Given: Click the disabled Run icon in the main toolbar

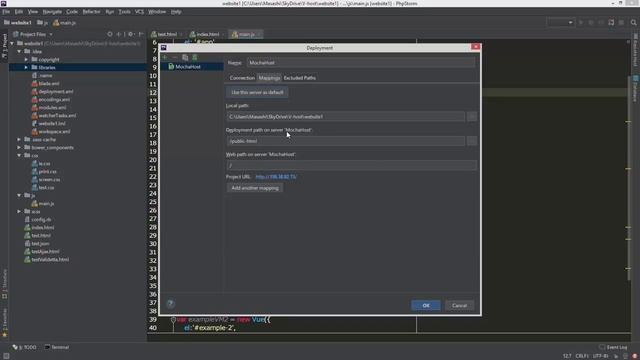Looking at the screenshot, I should point(581,22).
